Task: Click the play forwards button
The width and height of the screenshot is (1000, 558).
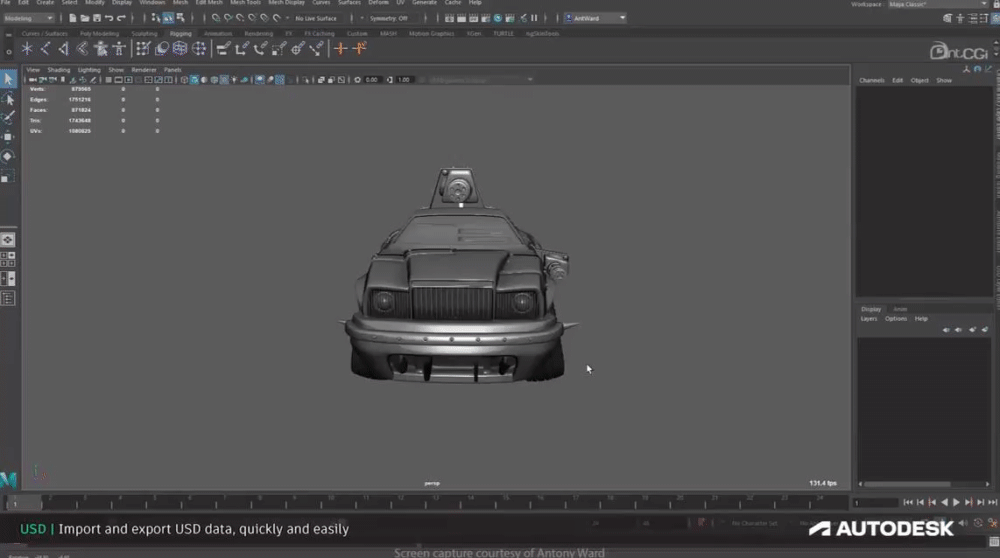Action: click(x=956, y=503)
